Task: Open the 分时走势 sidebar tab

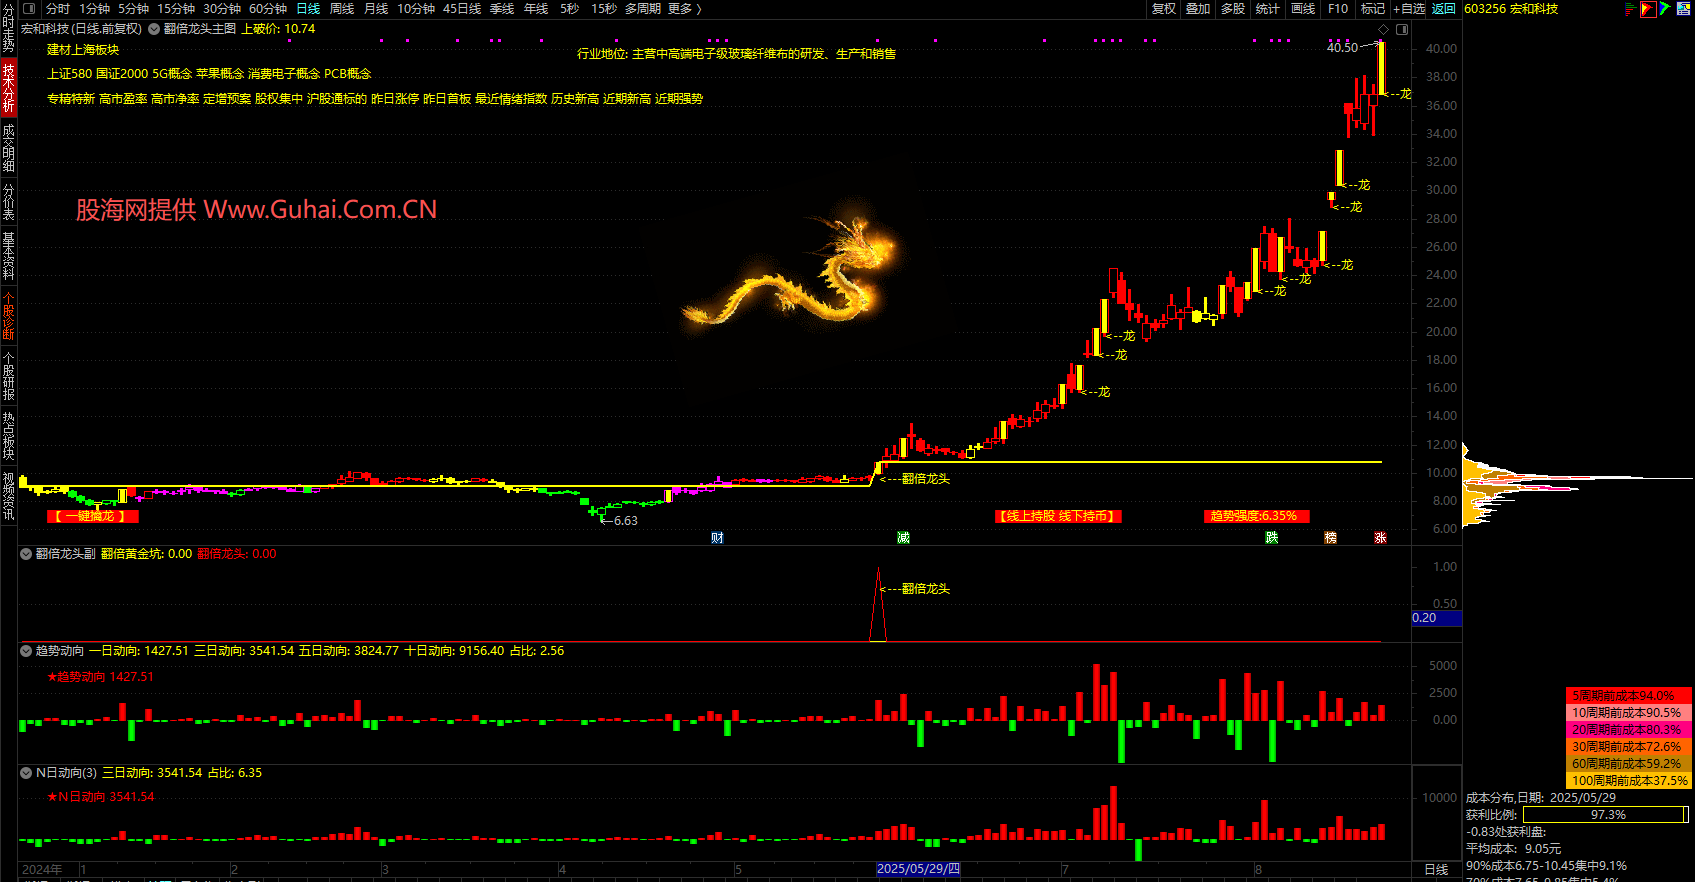Action: (8, 29)
